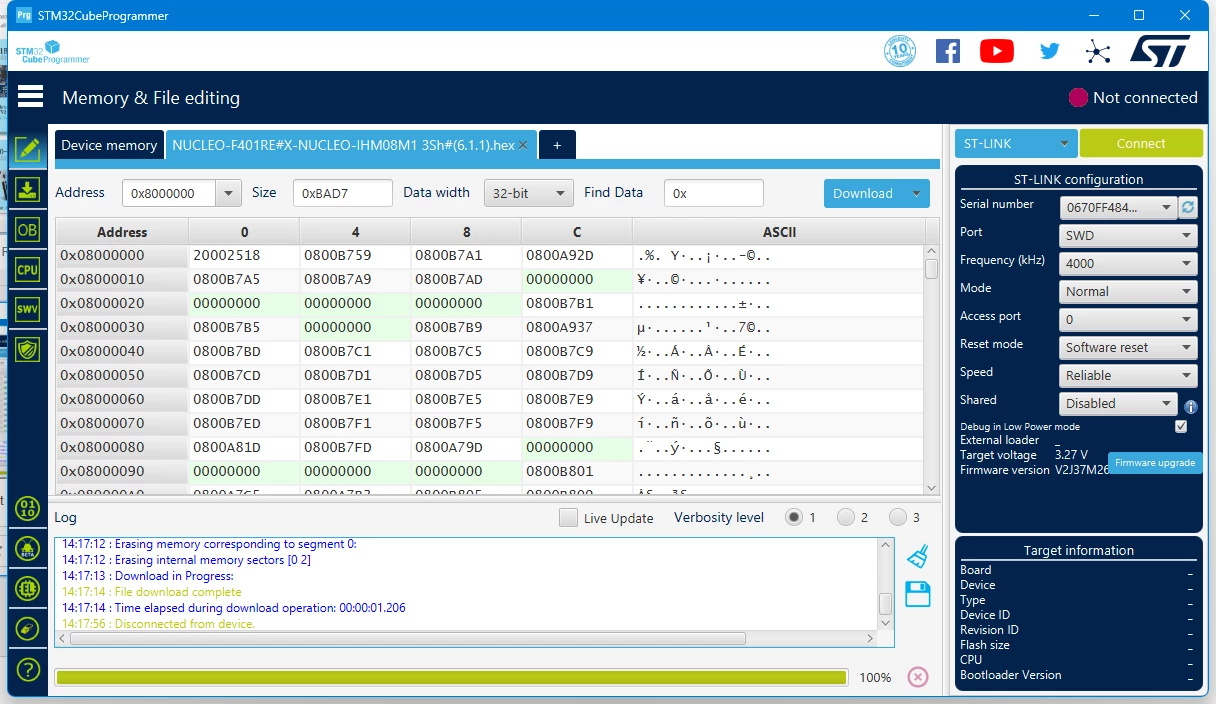Open the ST community network icon
The width and height of the screenshot is (1216, 704).
pyautogui.click(x=1098, y=52)
